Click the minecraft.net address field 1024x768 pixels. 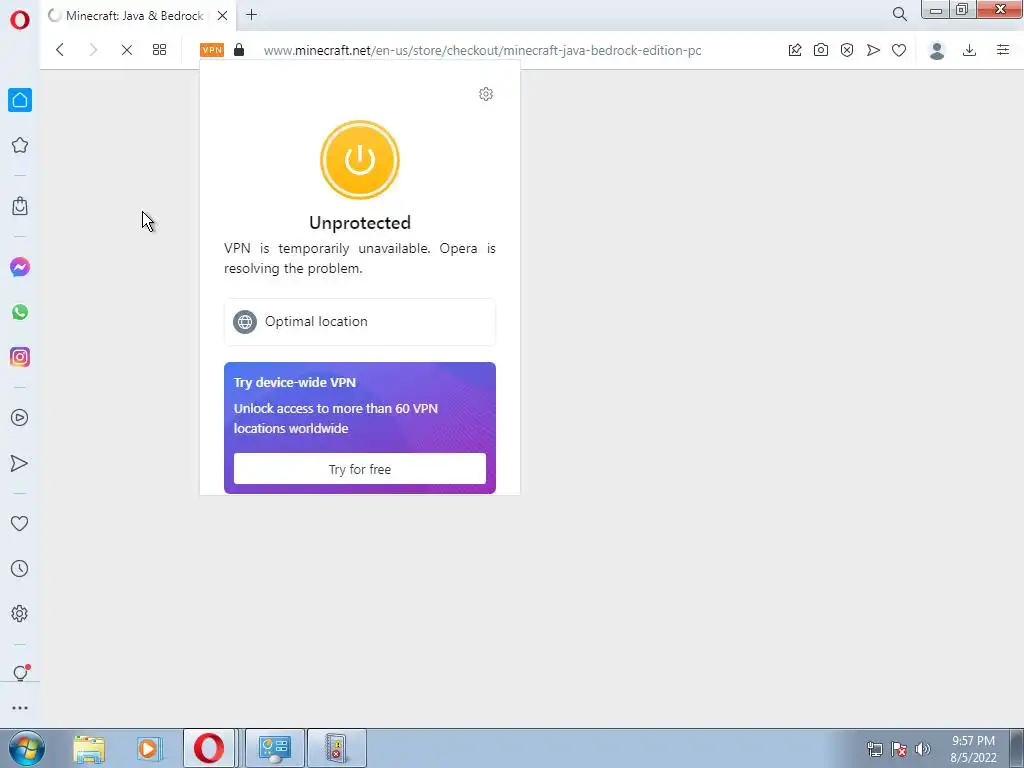[x=483, y=50]
